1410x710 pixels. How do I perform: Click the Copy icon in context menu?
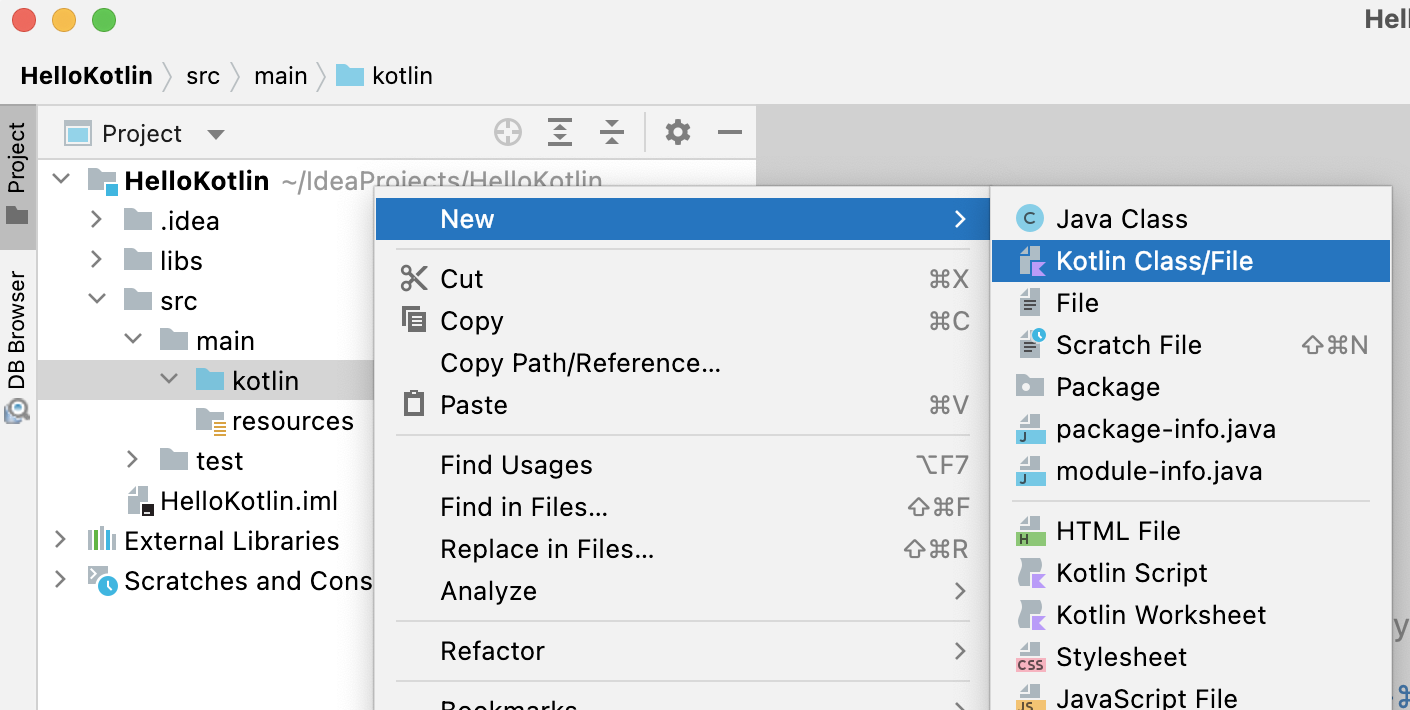tap(413, 319)
